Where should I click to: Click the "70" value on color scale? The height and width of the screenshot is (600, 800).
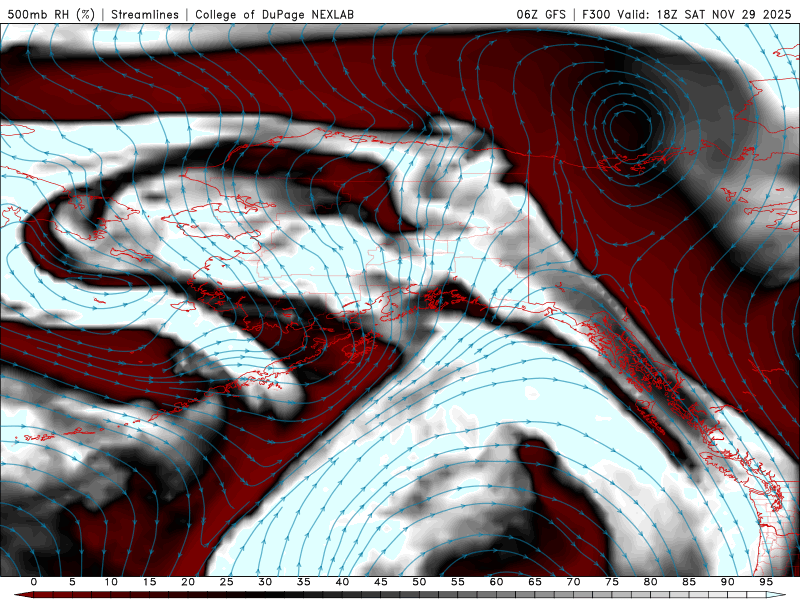pos(573,582)
